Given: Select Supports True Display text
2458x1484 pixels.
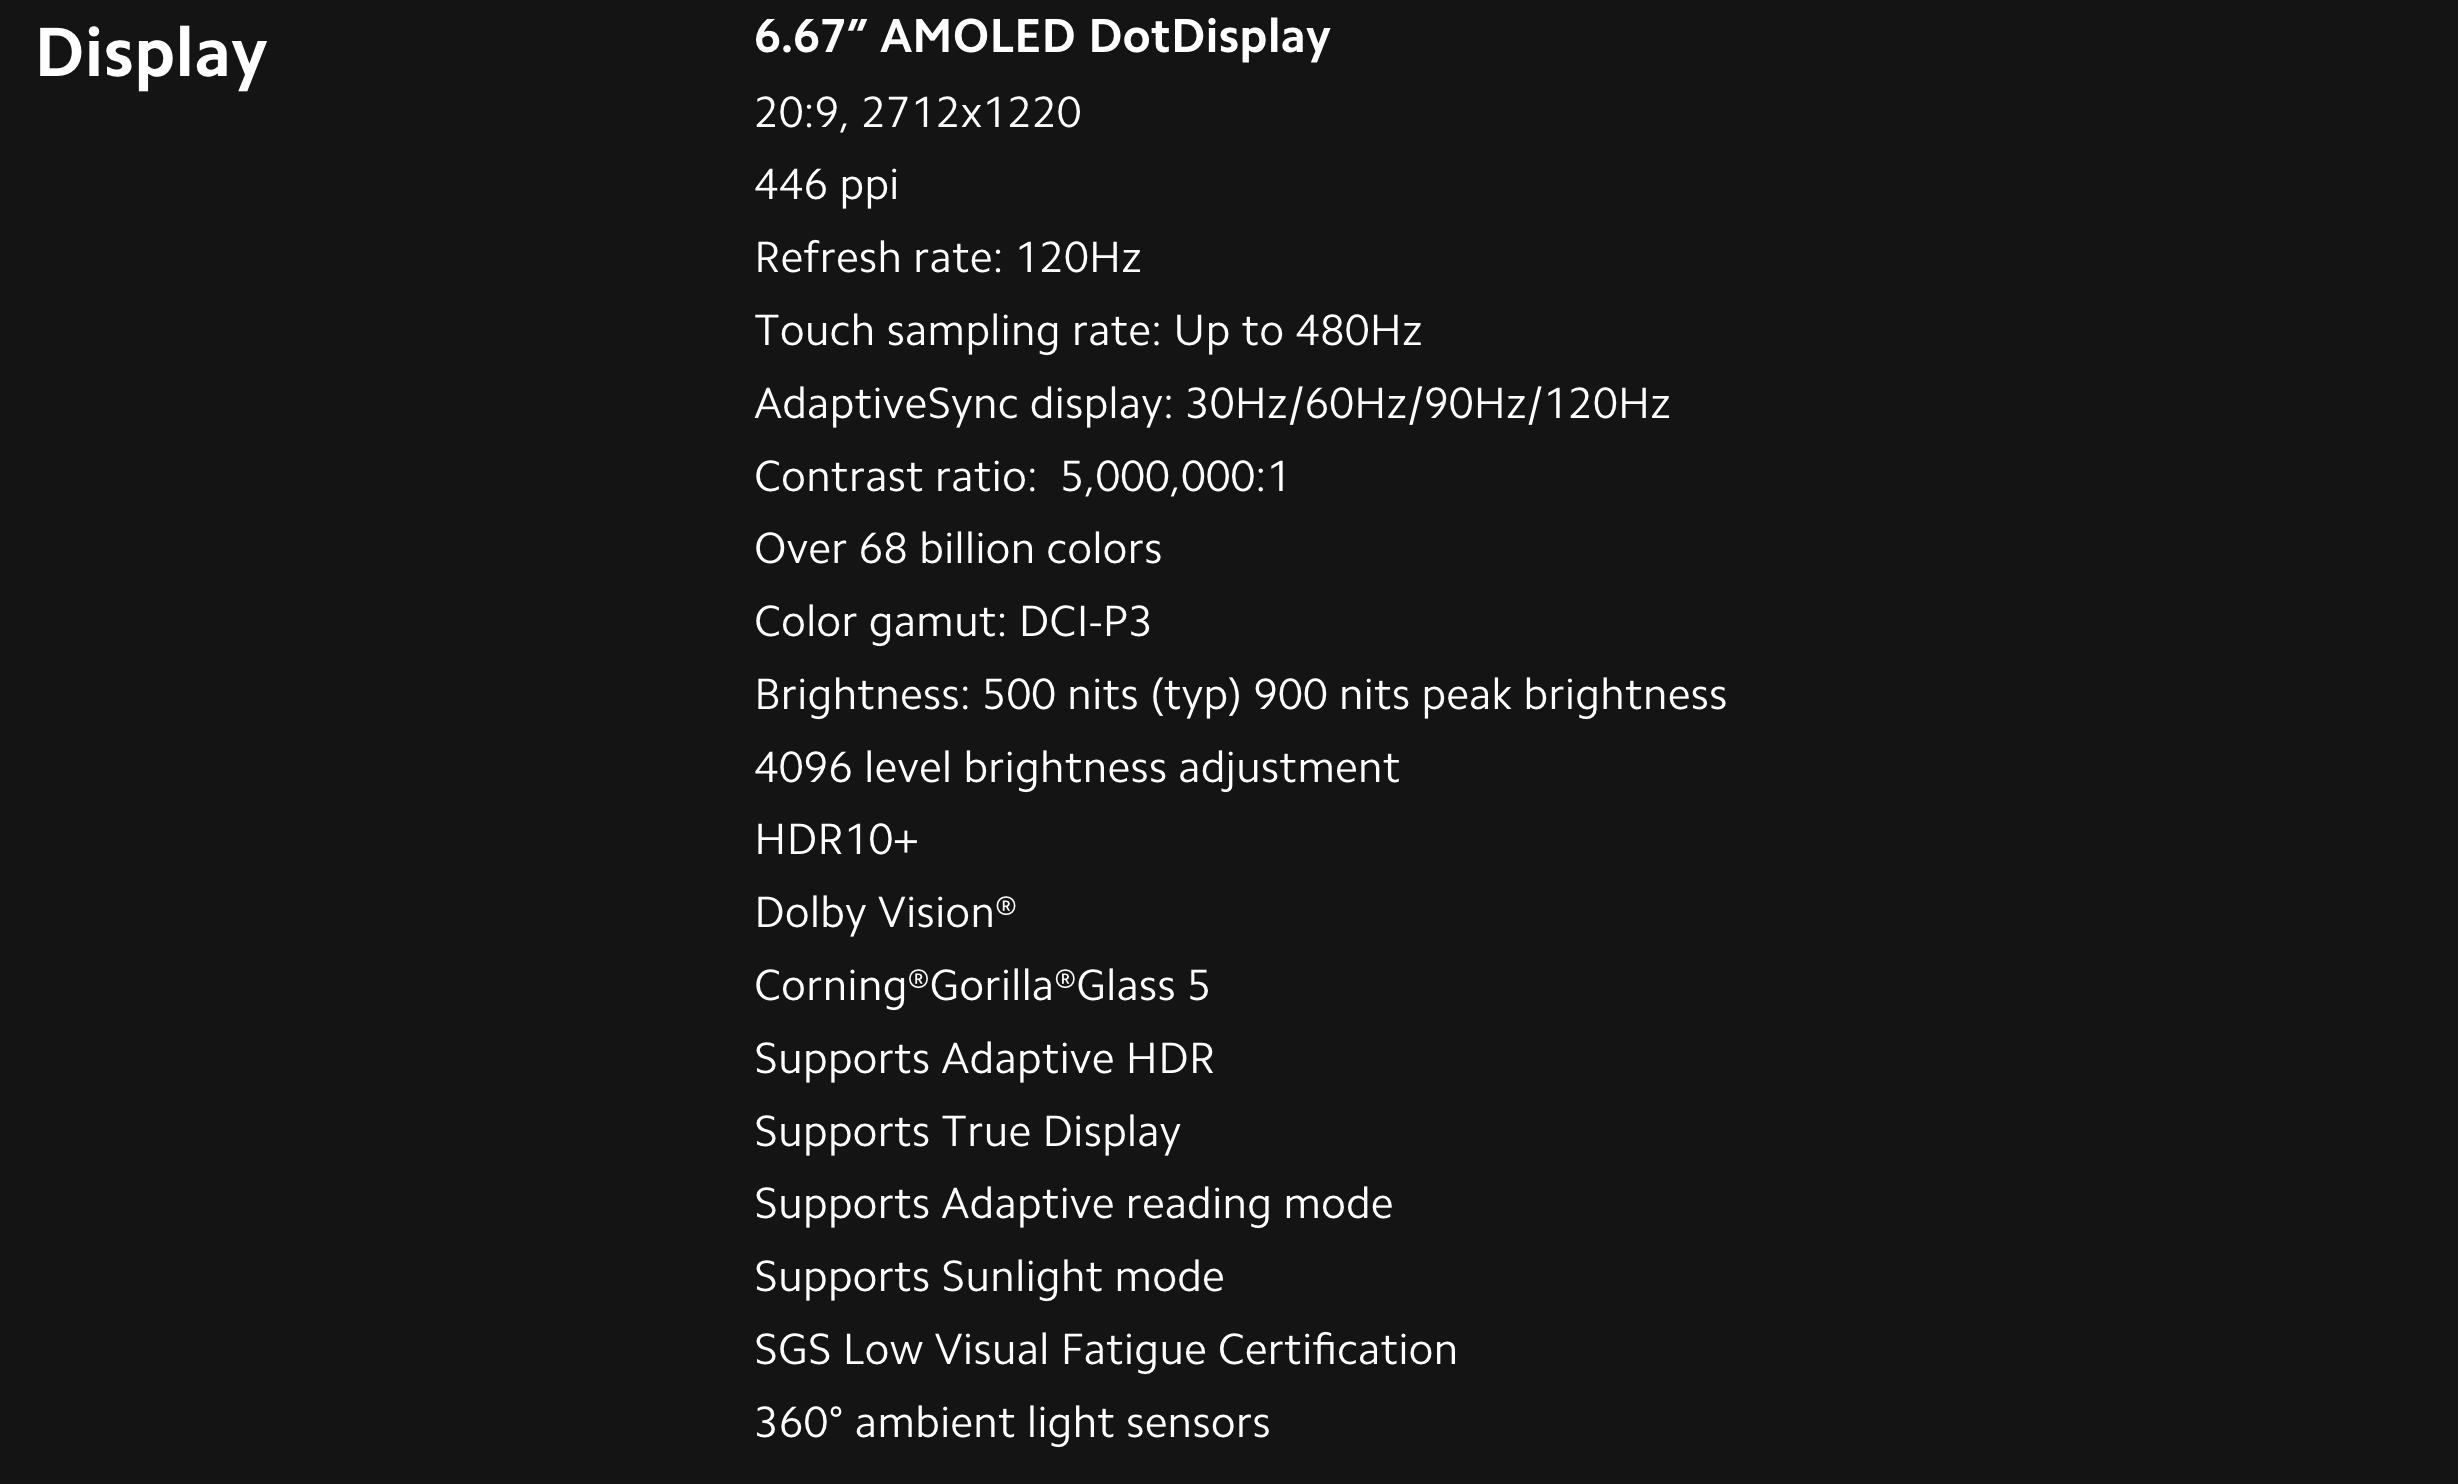Looking at the screenshot, I should pos(967,1133).
